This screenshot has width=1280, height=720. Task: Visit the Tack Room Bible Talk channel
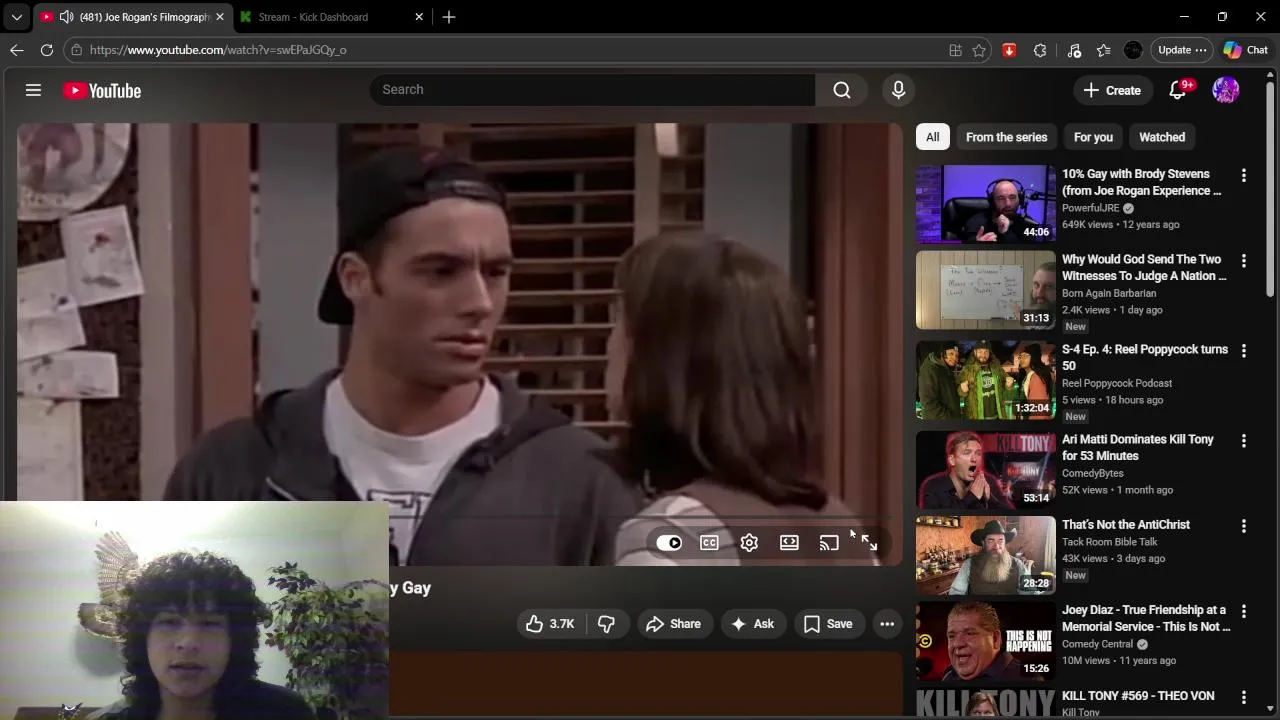click(1110, 542)
